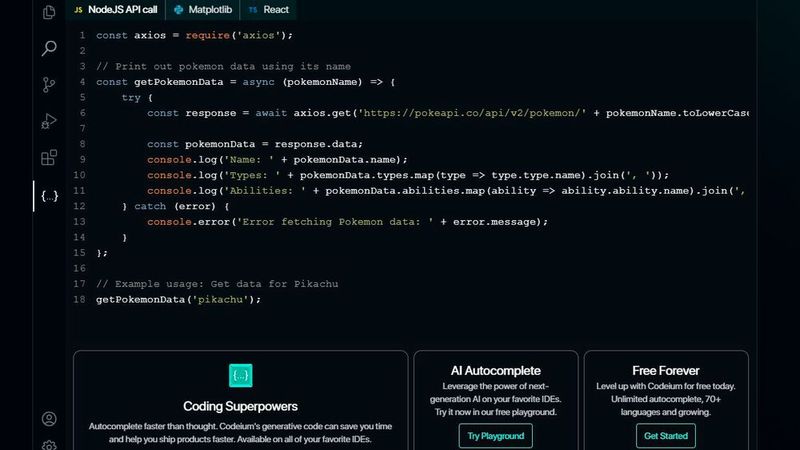Open the Source Control branch icon
The image size is (800, 450).
click(x=49, y=85)
